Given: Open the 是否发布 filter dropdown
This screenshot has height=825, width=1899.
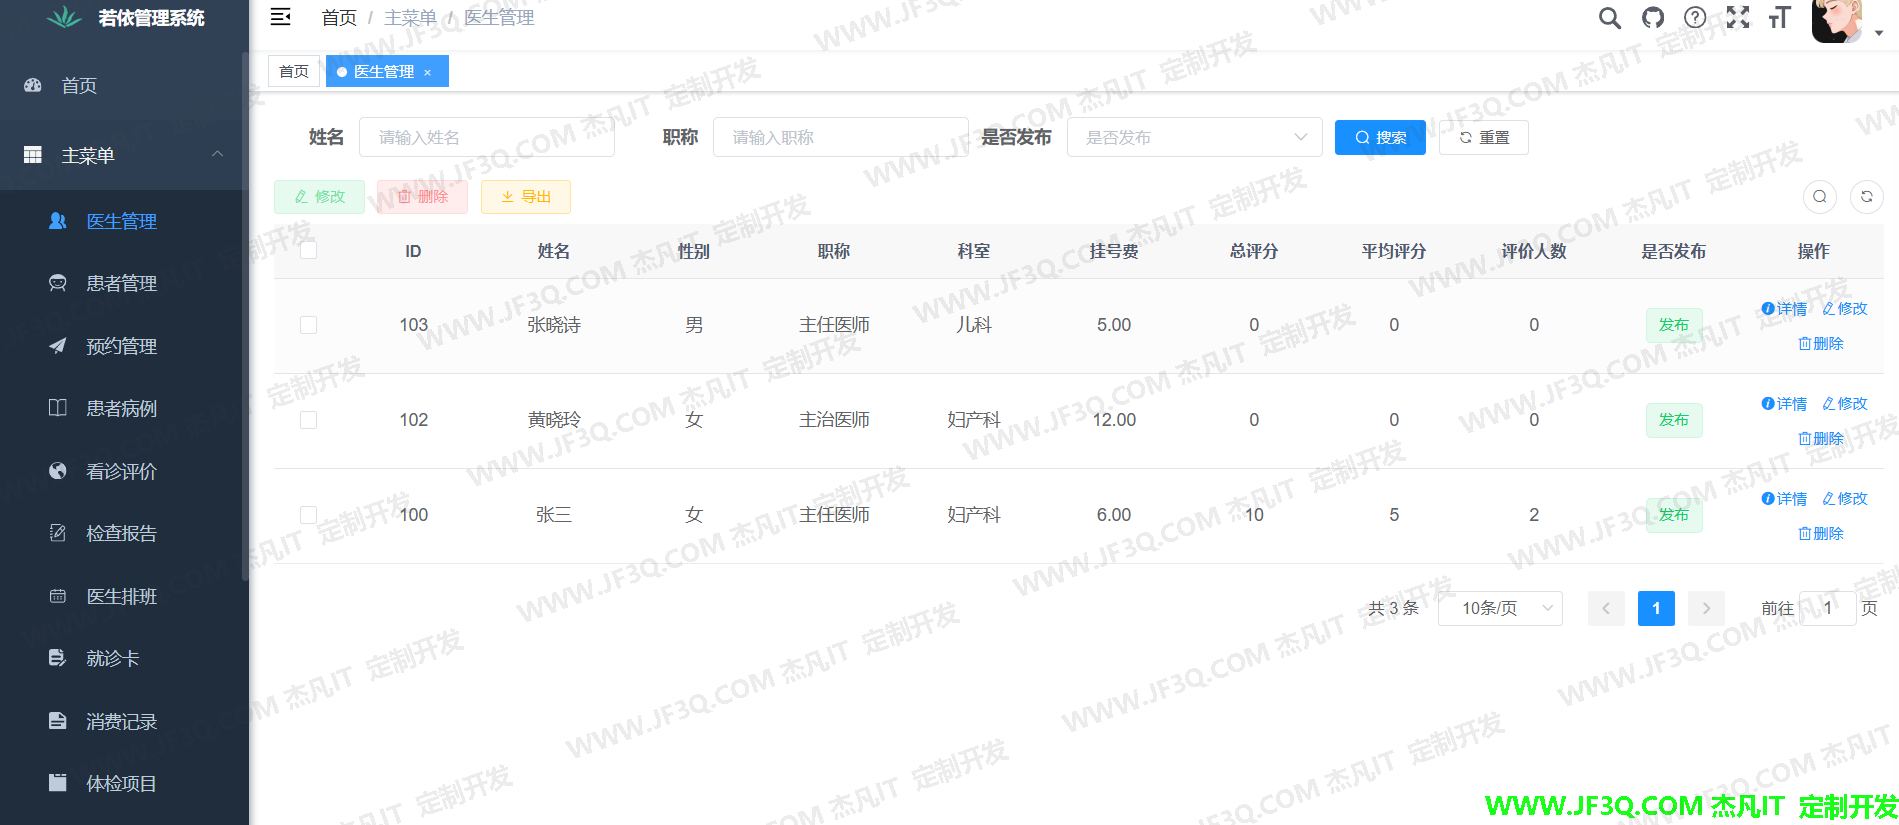Looking at the screenshot, I should coord(1194,137).
